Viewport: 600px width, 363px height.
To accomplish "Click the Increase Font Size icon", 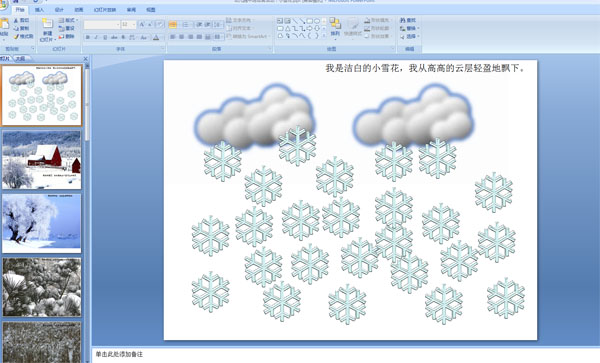I will tap(142, 24).
